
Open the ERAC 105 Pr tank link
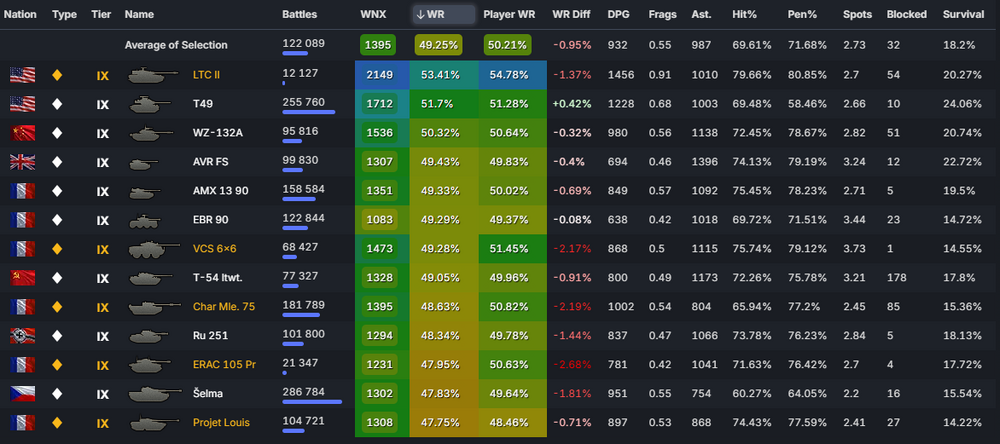click(x=224, y=365)
